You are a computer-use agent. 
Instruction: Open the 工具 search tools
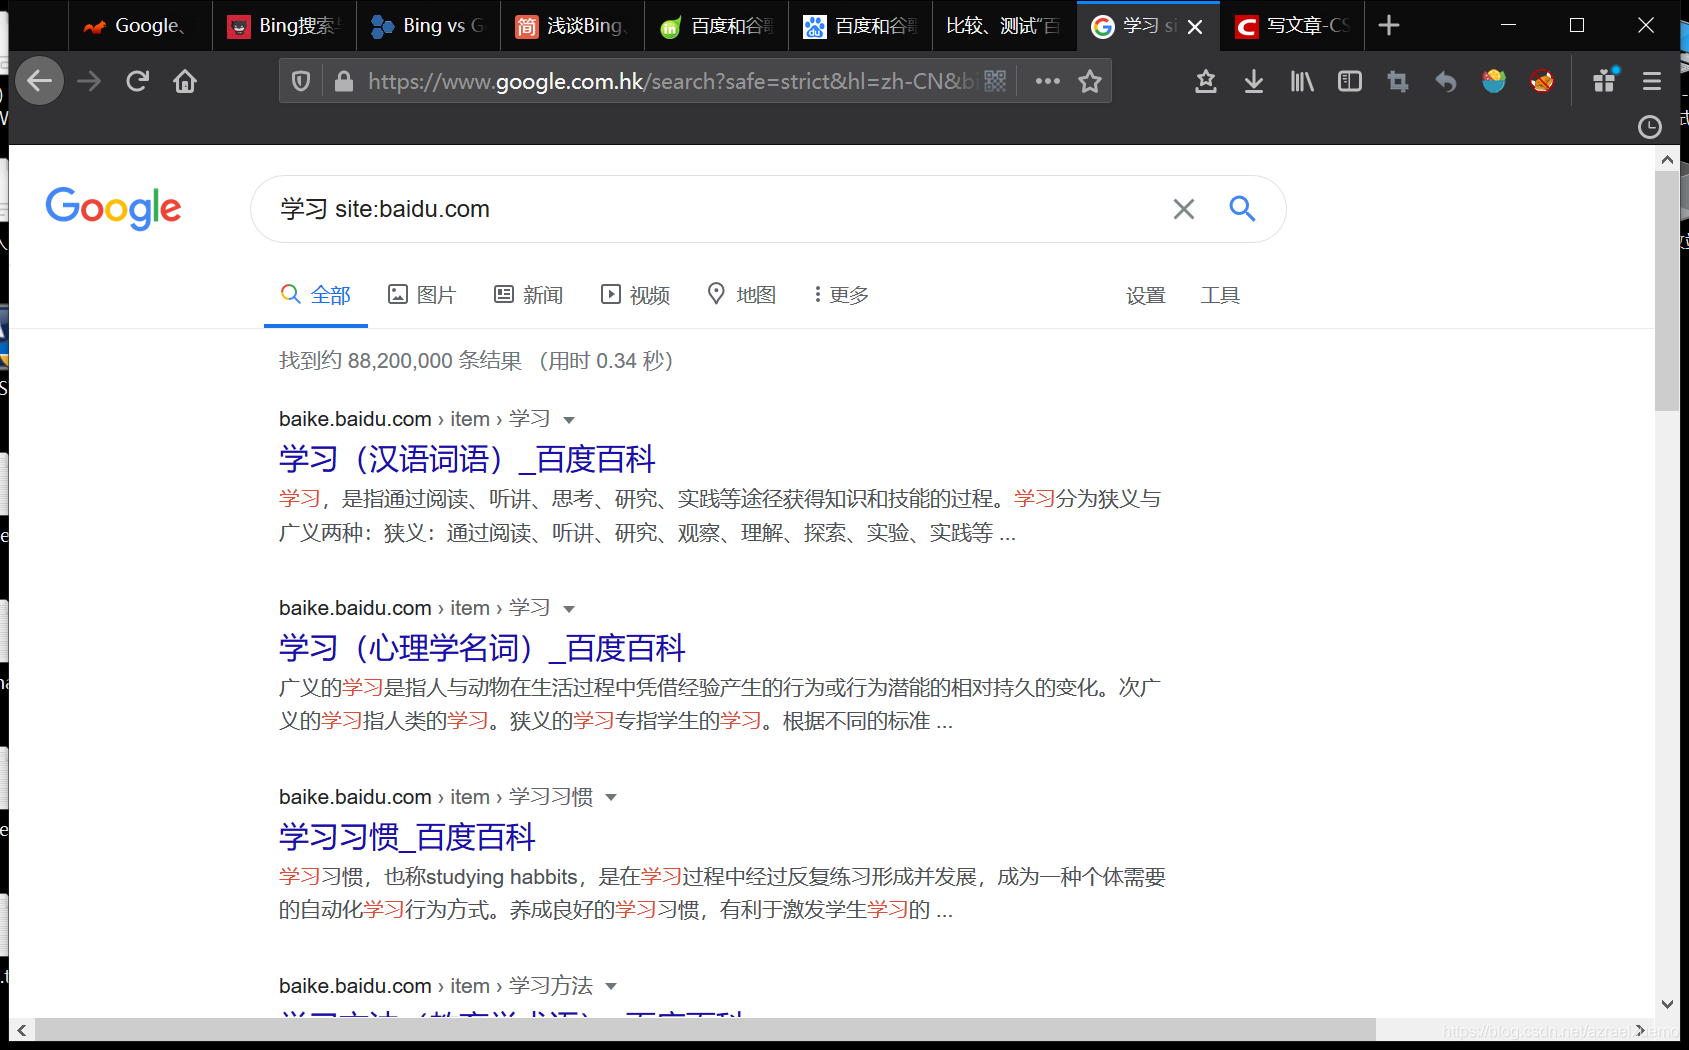[1220, 295]
